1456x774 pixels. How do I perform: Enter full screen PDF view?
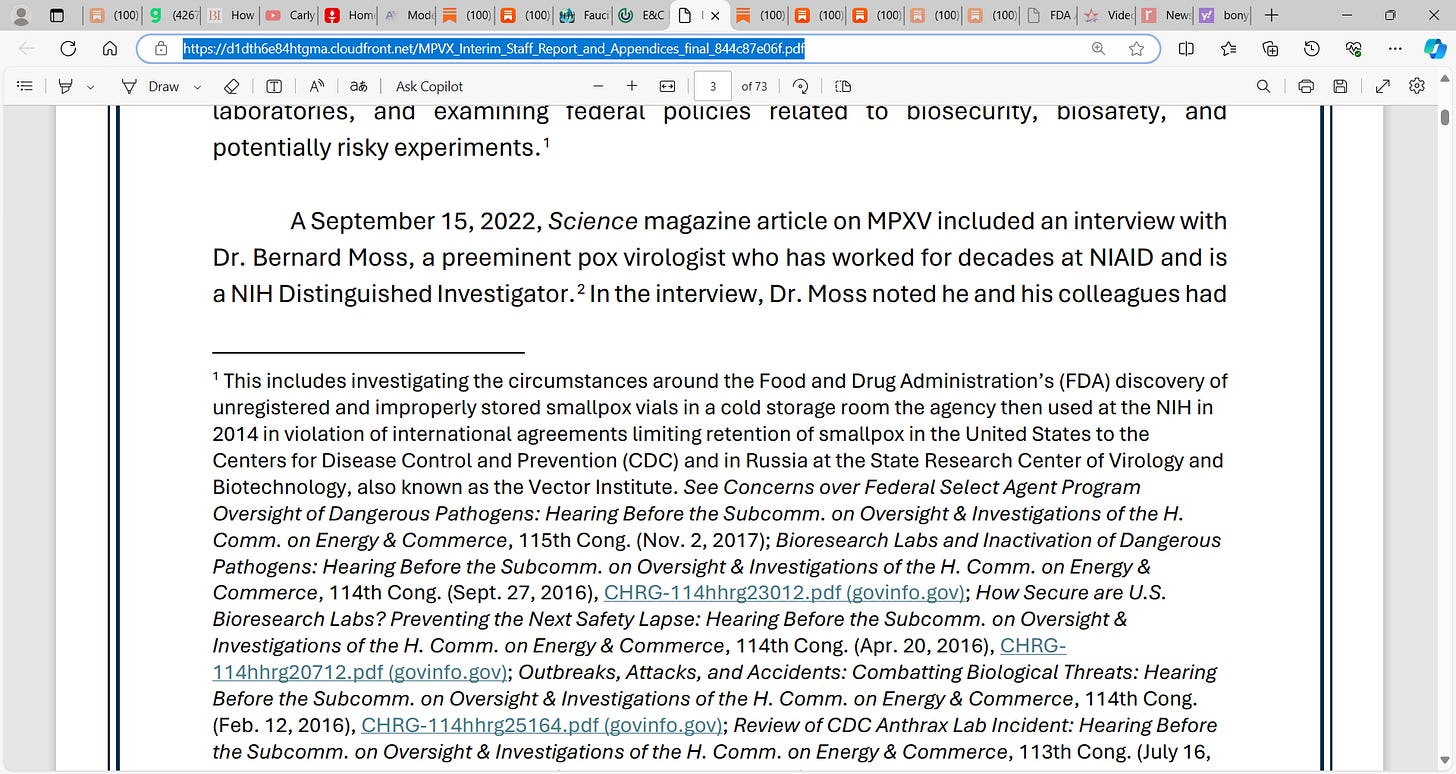pyautogui.click(x=1383, y=86)
